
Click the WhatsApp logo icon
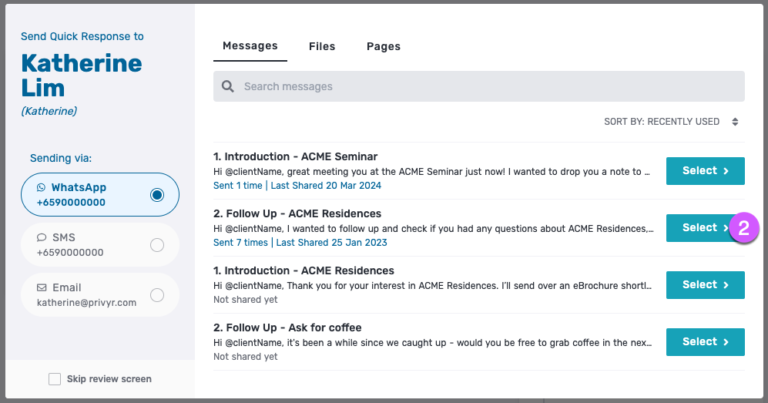(41, 188)
